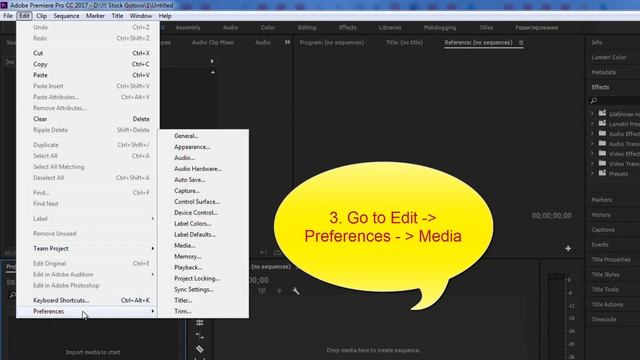Open Title Properties panel
Viewport: 640px width, 360px height.
point(611,260)
